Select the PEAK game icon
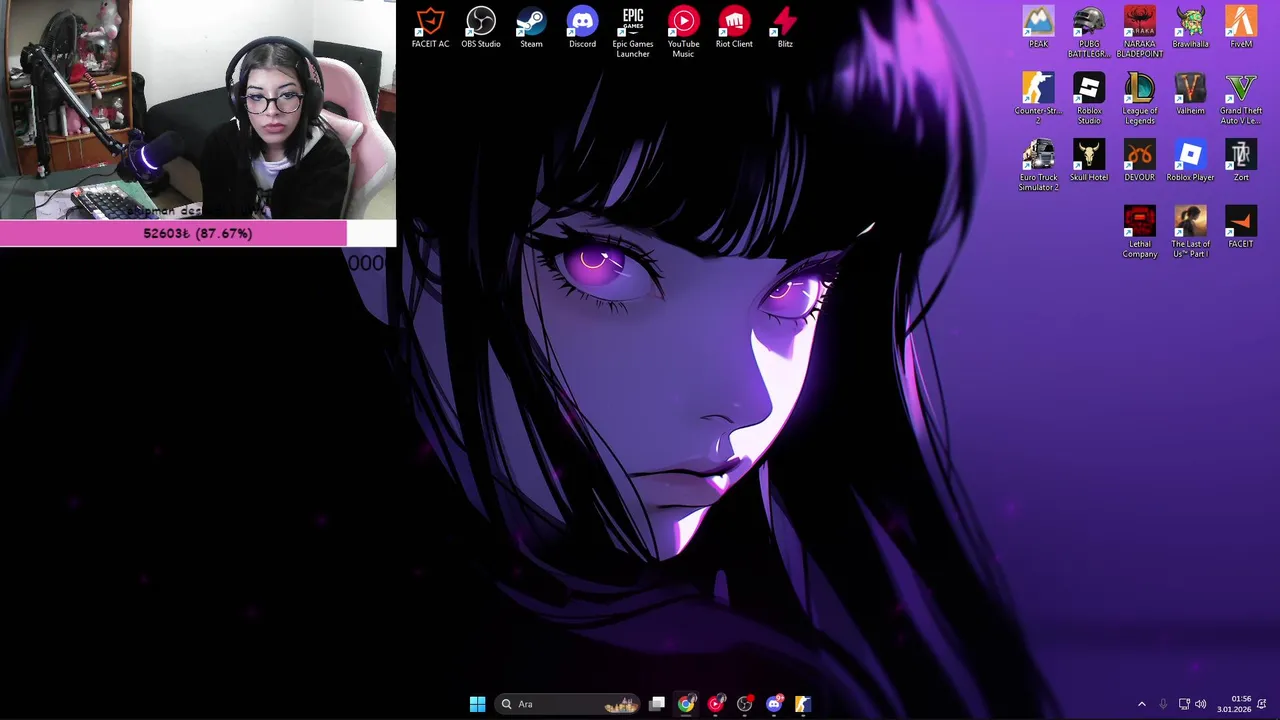 point(1038,27)
